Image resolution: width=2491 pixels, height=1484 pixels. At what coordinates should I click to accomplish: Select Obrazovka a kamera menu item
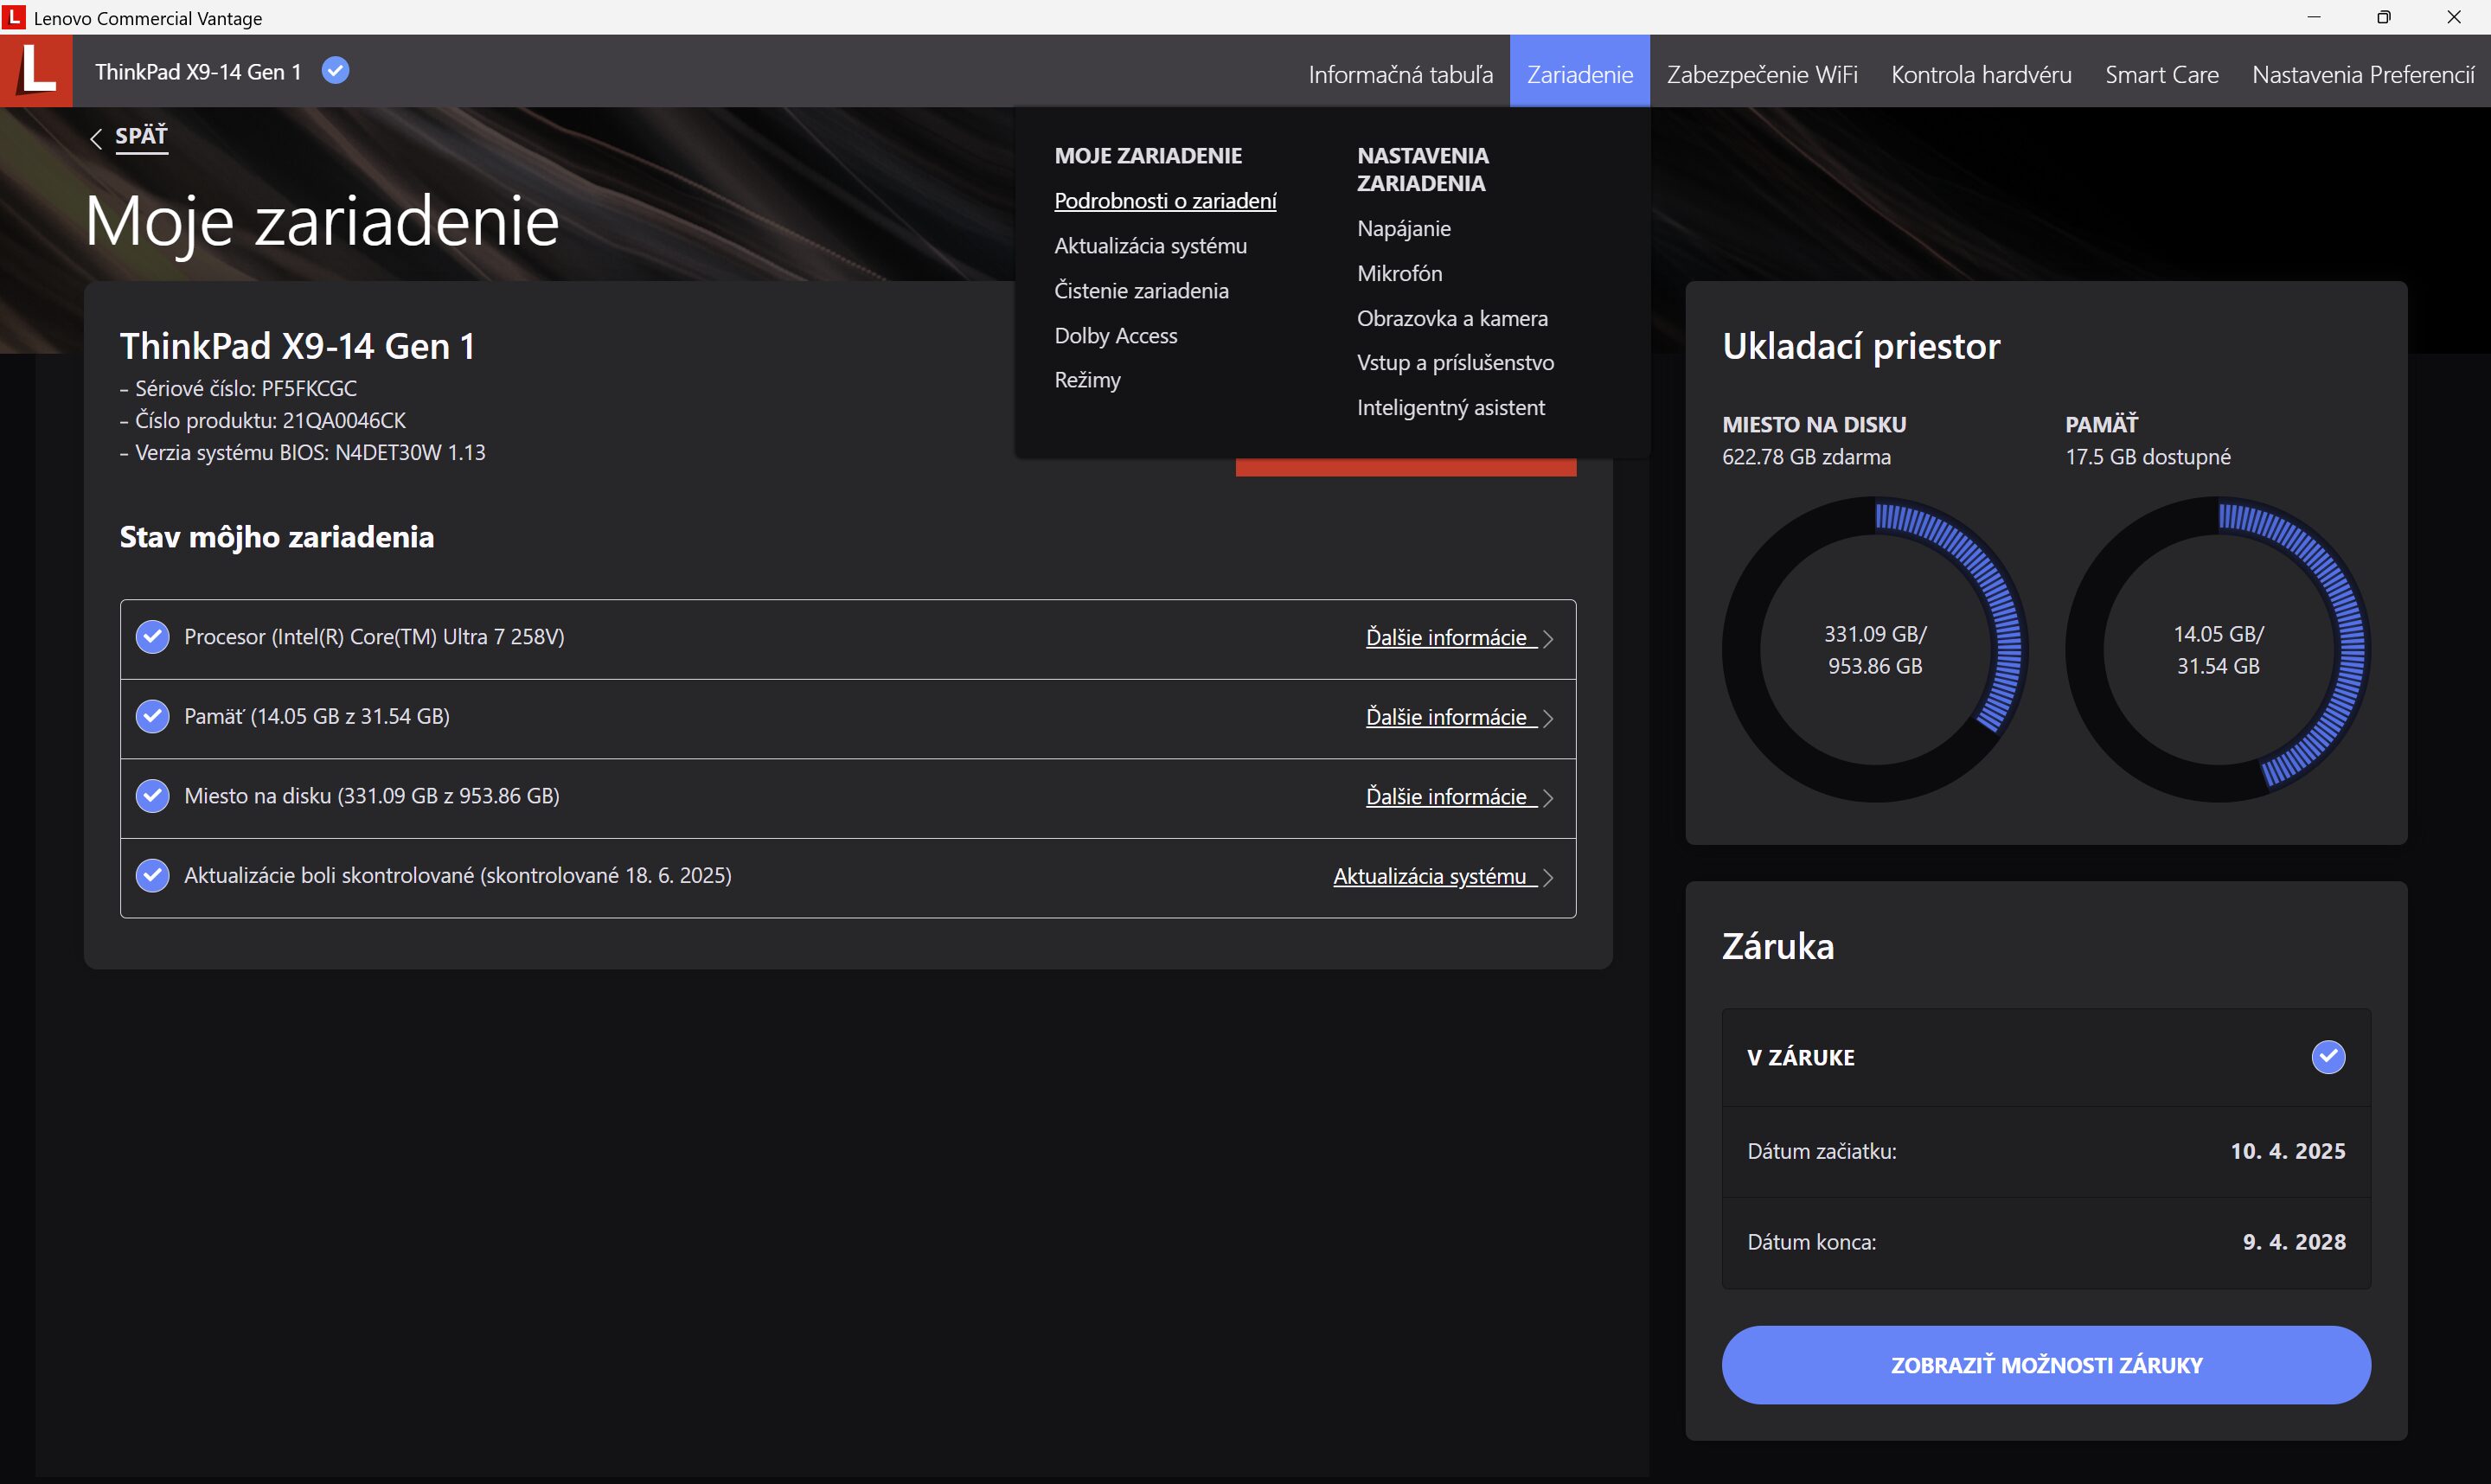[1452, 318]
